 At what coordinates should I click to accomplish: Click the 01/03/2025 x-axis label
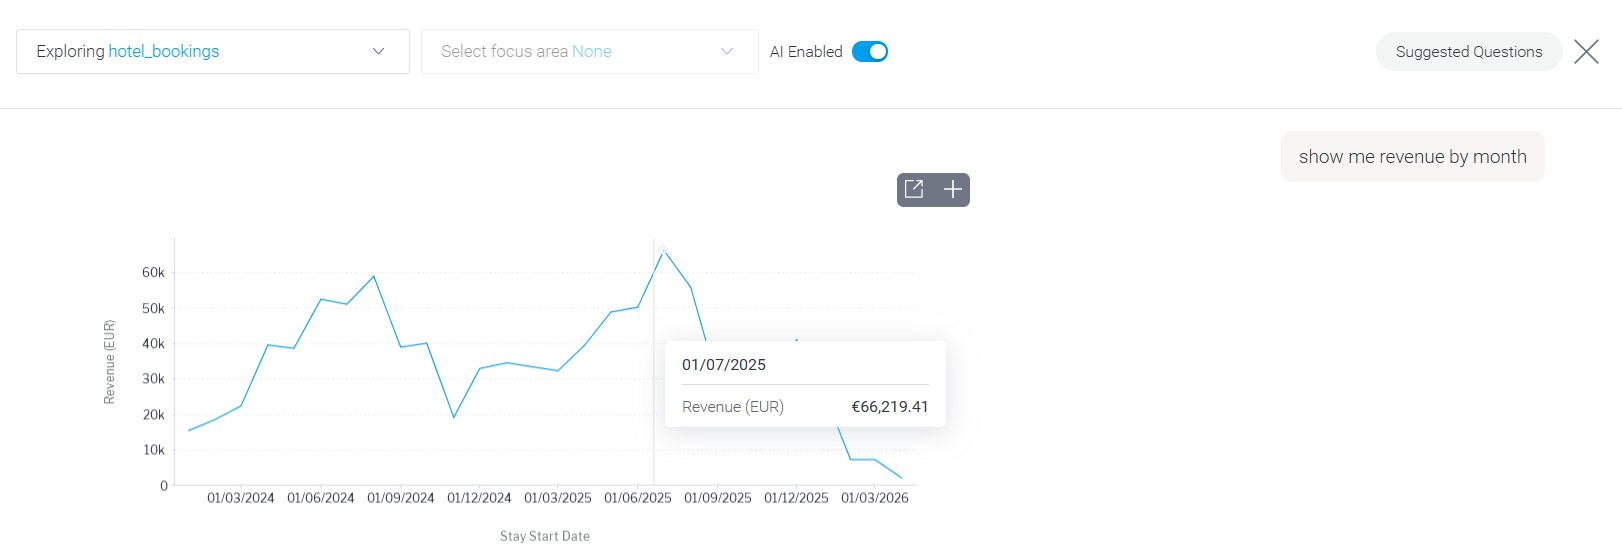[x=558, y=498]
